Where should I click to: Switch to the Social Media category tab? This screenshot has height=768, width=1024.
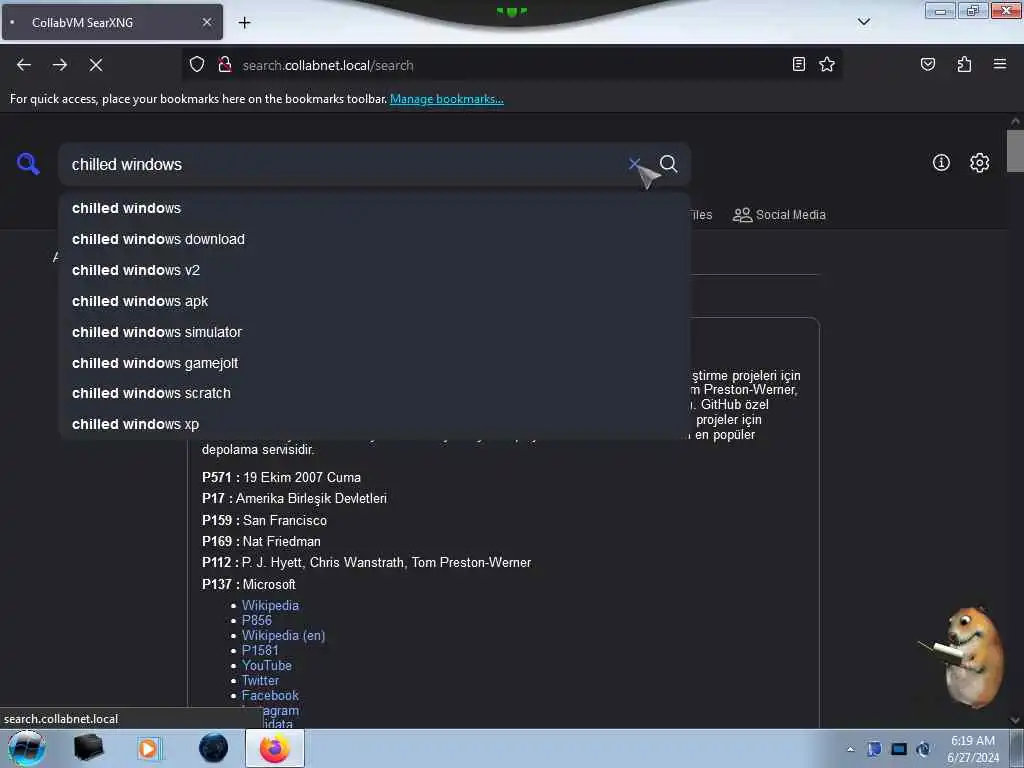click(x=779, y=215)
